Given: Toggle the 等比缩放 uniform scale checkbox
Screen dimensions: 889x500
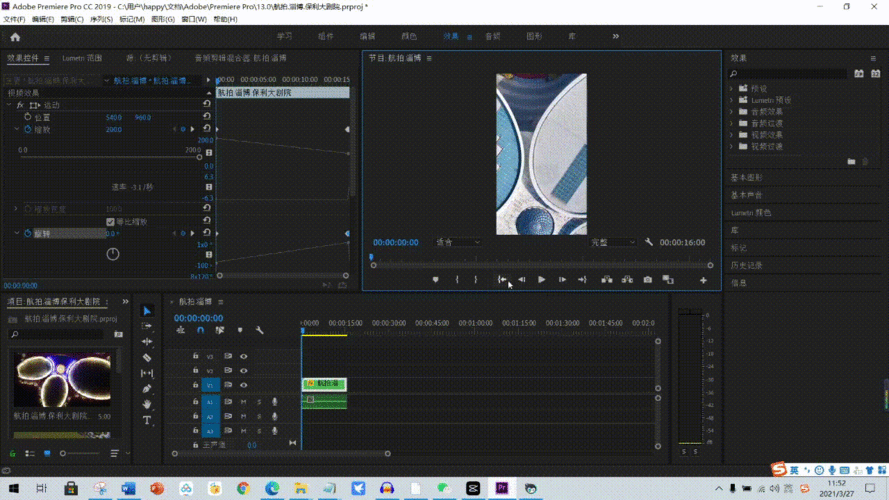Looking at the screenshot, I should [110, 222].
